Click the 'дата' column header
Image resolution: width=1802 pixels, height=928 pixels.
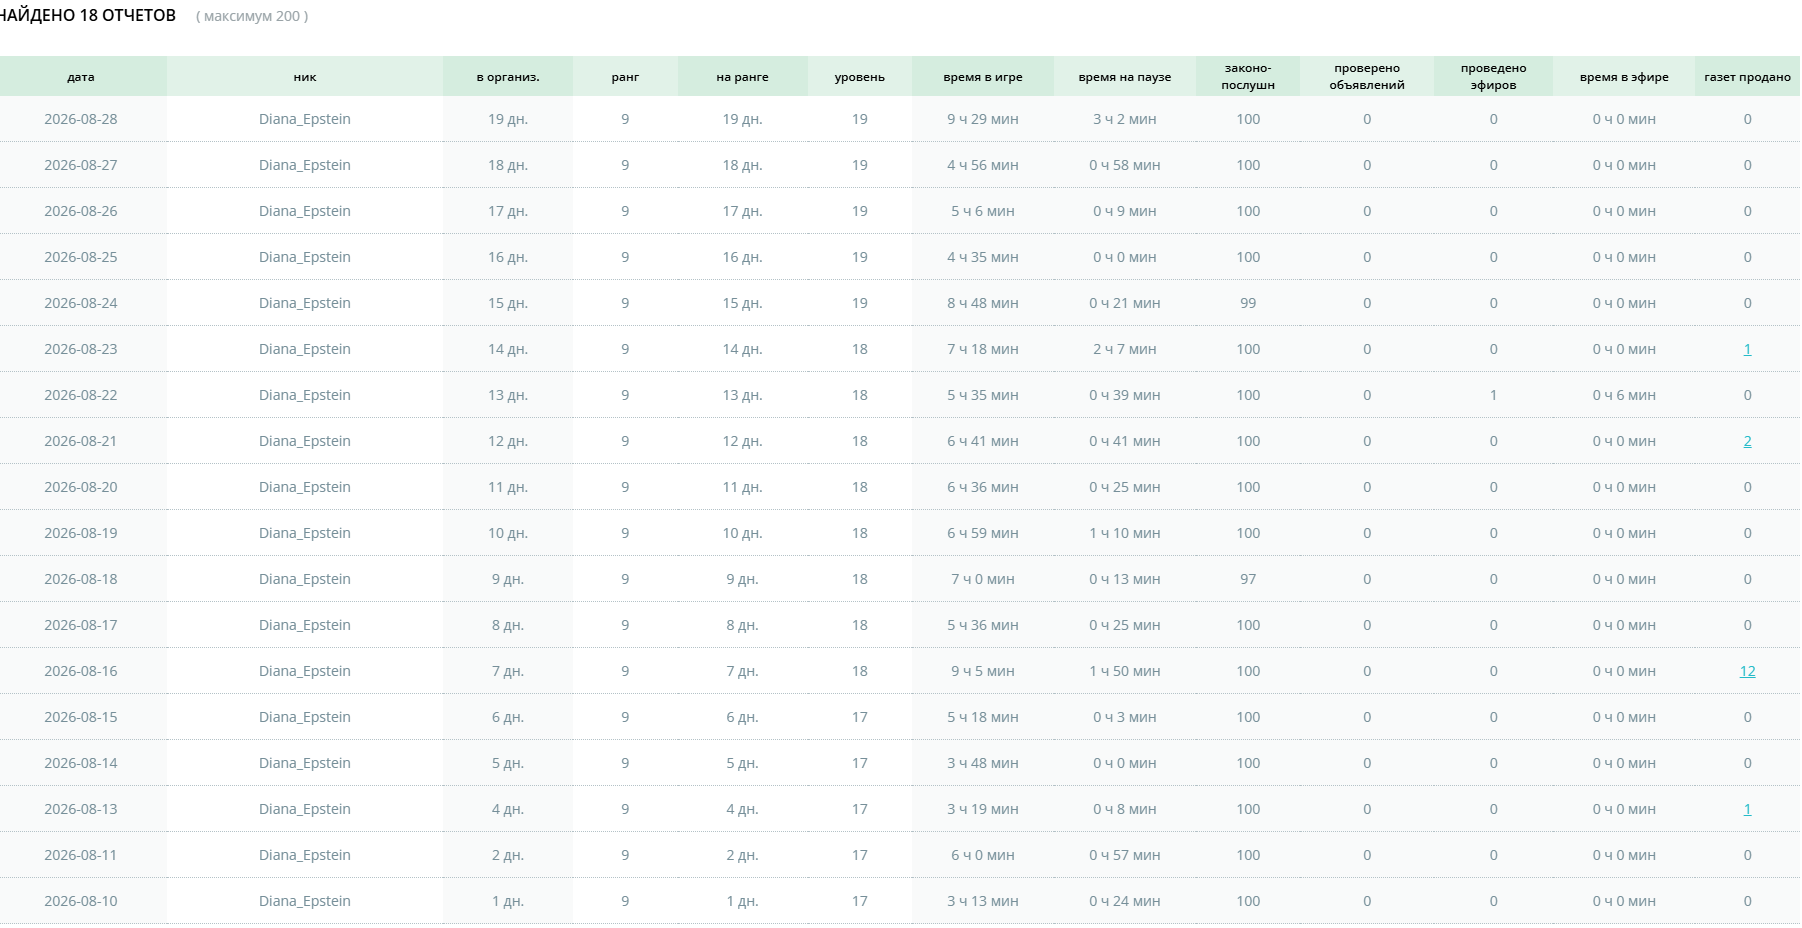(81, 77)
